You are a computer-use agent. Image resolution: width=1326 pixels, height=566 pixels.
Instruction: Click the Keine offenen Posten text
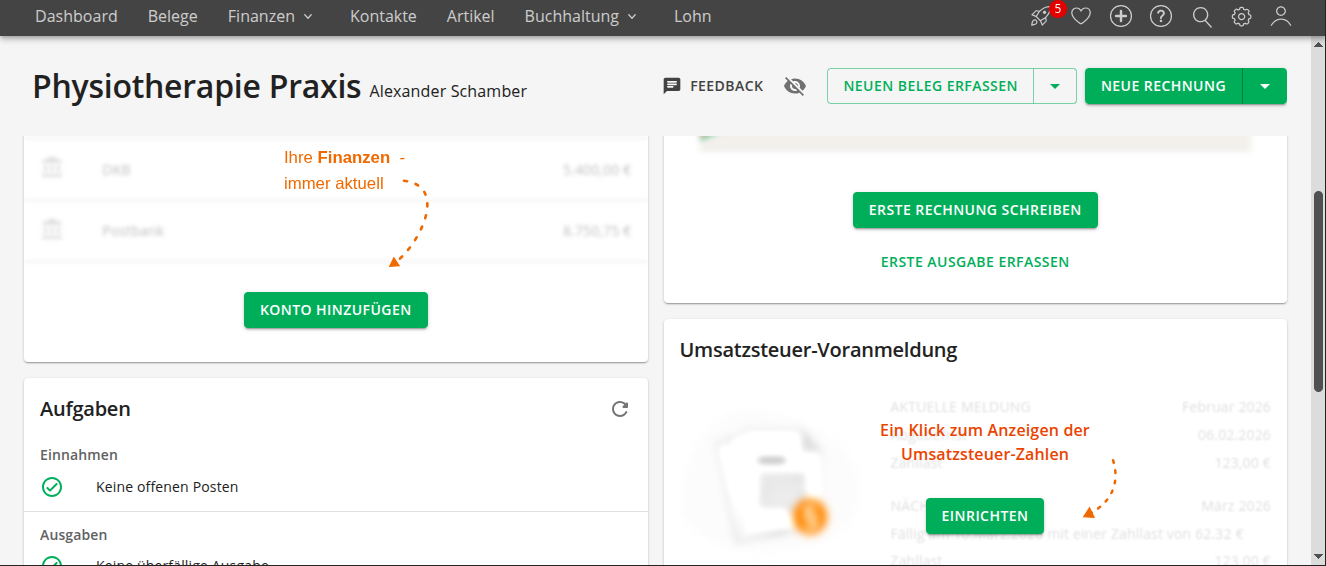tap(167, 487)
